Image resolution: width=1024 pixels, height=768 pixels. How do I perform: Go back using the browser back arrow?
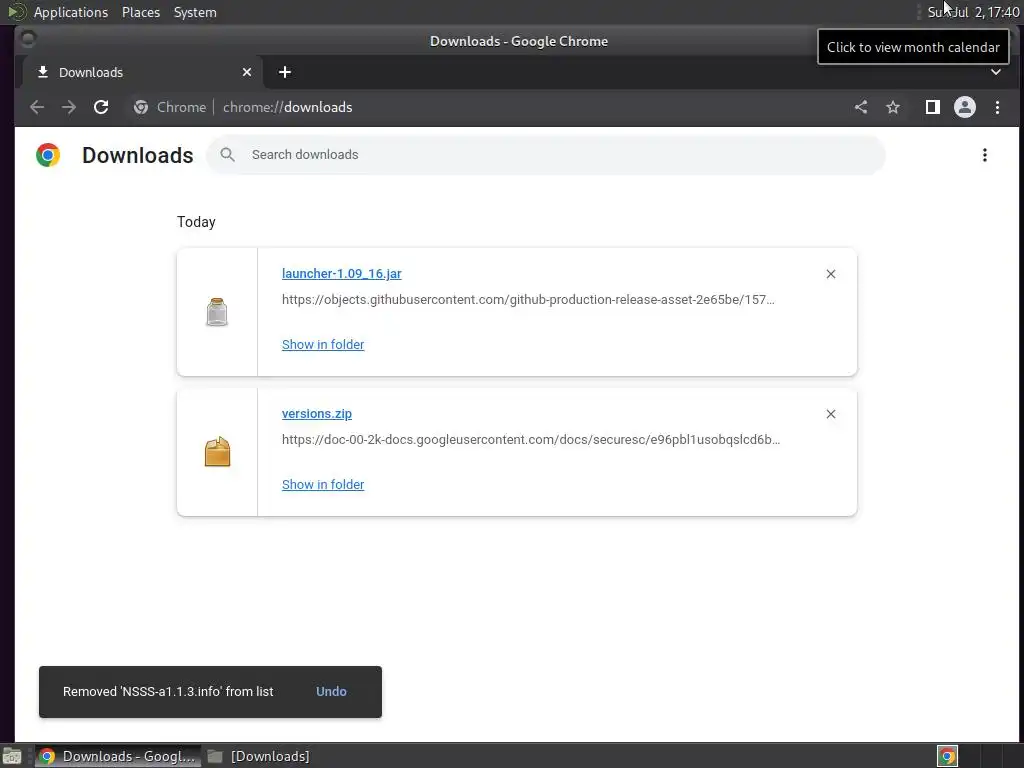[x=37, y=107]
